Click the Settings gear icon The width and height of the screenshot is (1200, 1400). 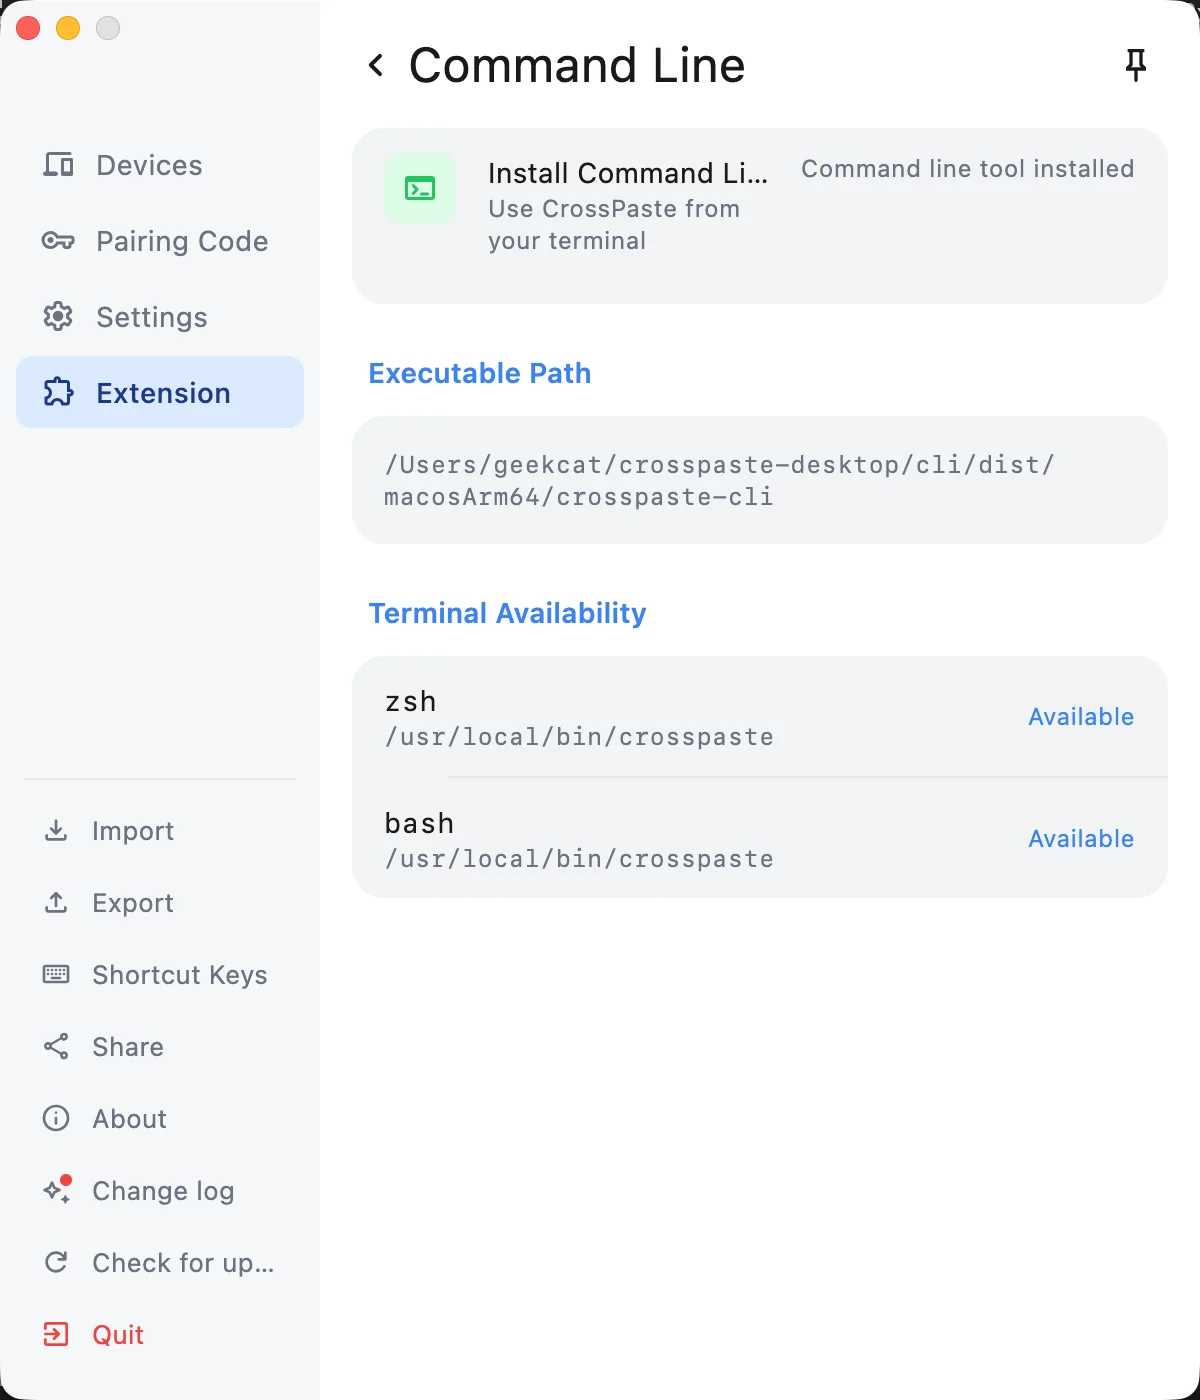pos(58,317)
